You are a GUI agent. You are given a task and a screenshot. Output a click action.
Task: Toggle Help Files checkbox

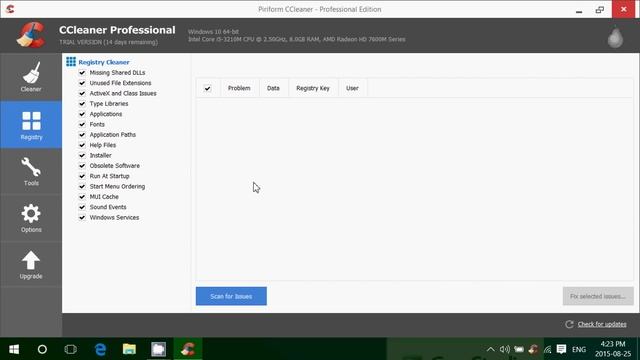pyautogui.click(x=82, y=145)
